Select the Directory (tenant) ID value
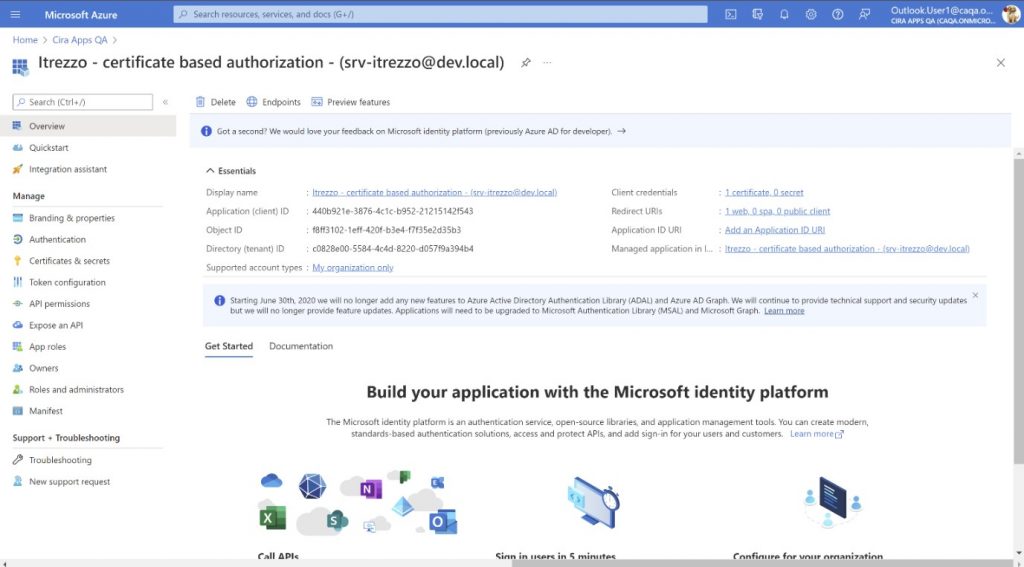Viewport: 1024px width, 567px height. (x=392, y=249)
